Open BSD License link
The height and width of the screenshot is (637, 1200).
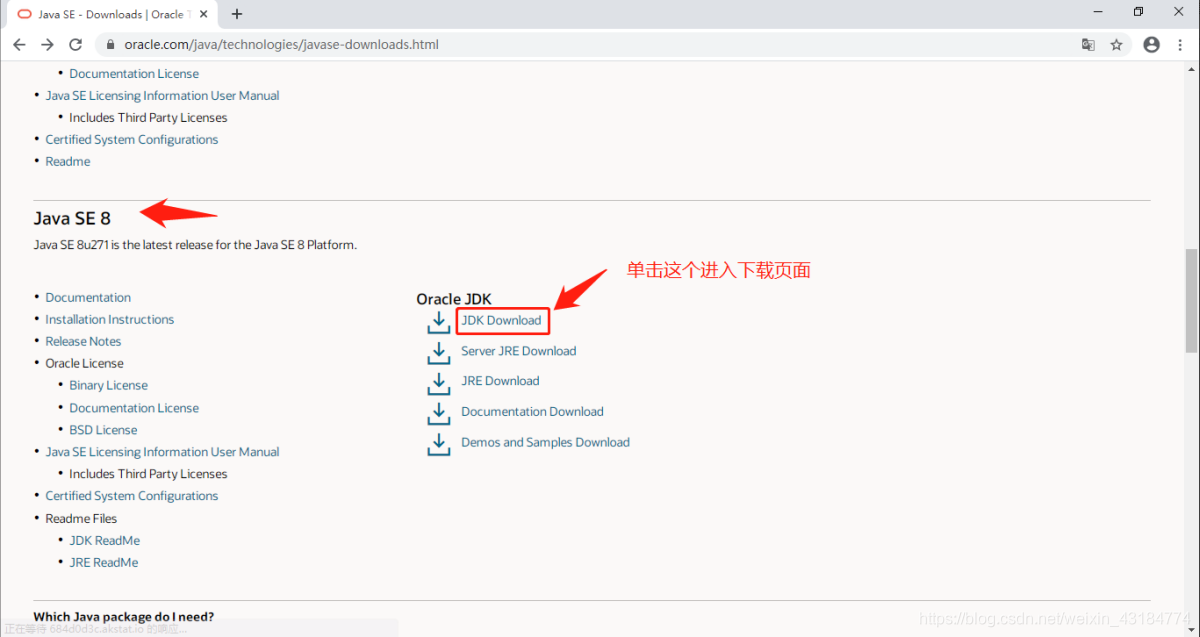click(103, 430)
